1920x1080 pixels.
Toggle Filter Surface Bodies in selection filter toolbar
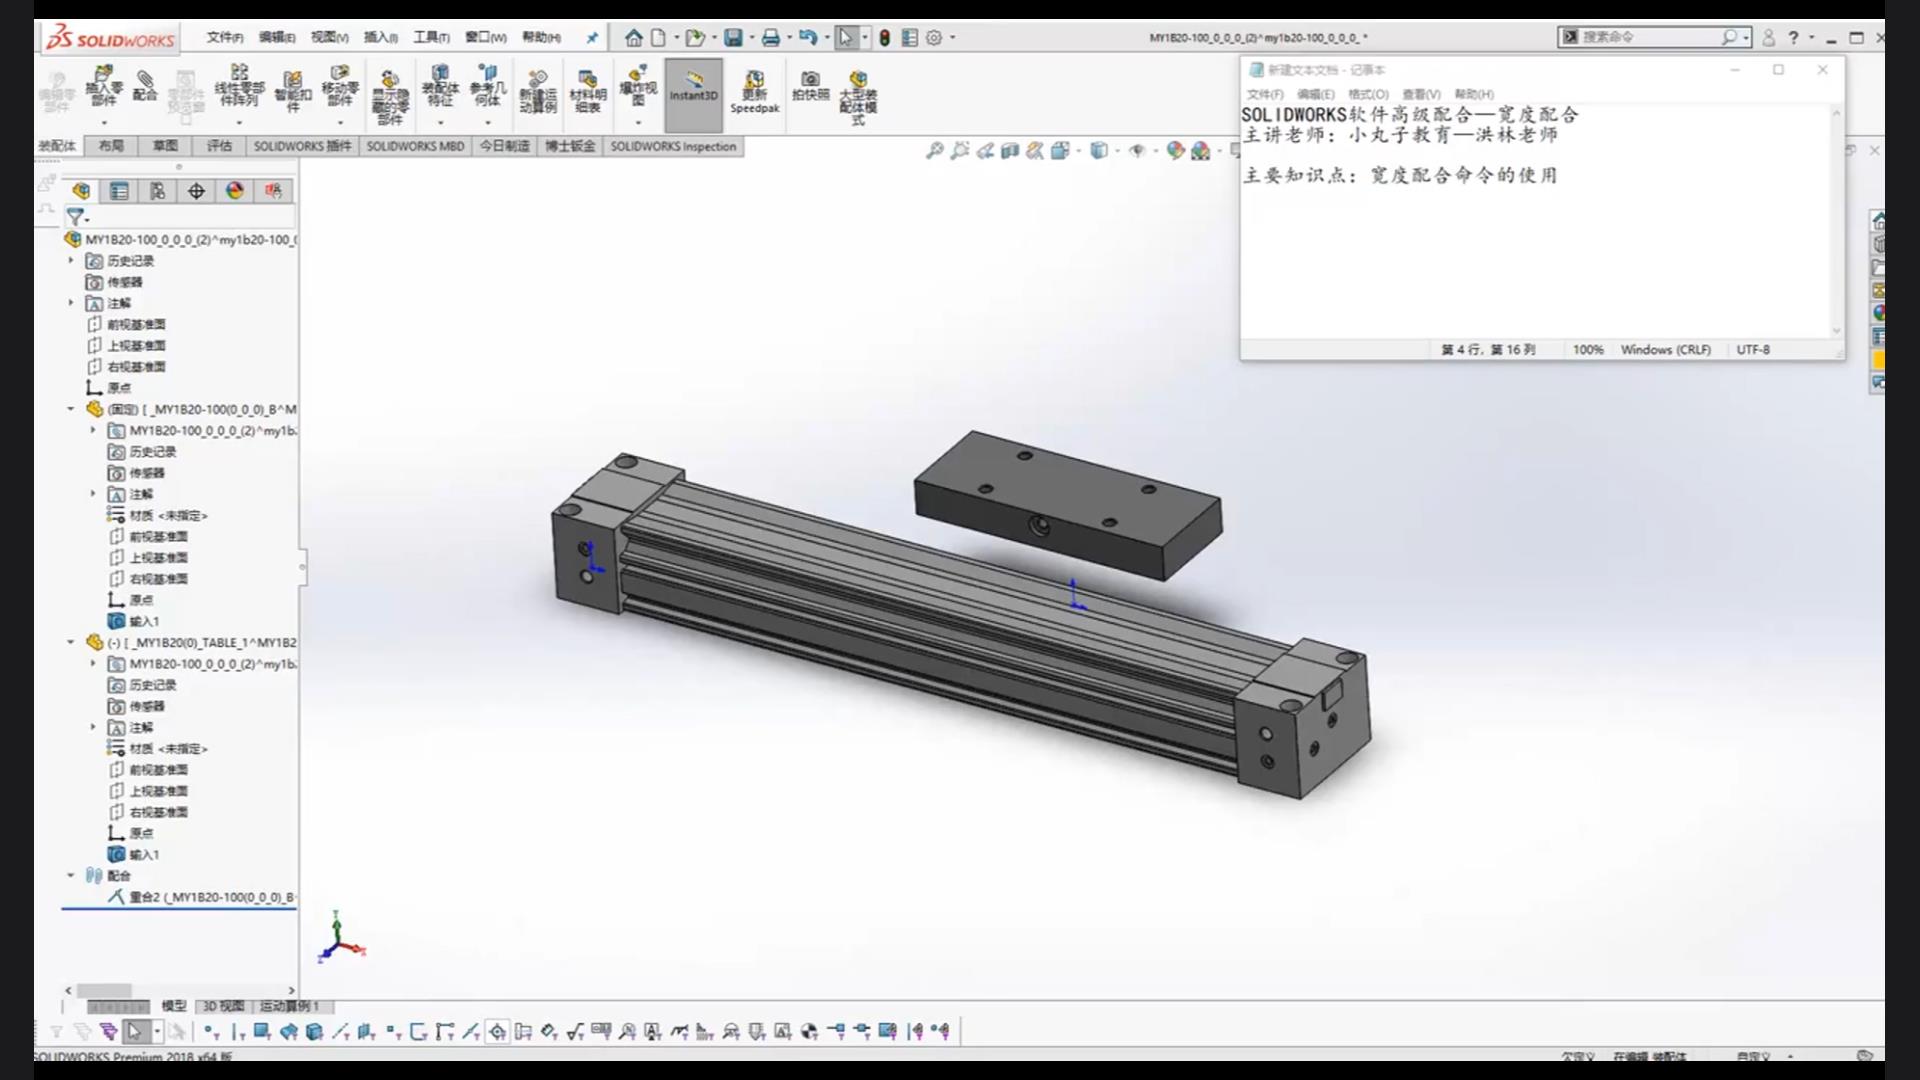pos(288,1031)
